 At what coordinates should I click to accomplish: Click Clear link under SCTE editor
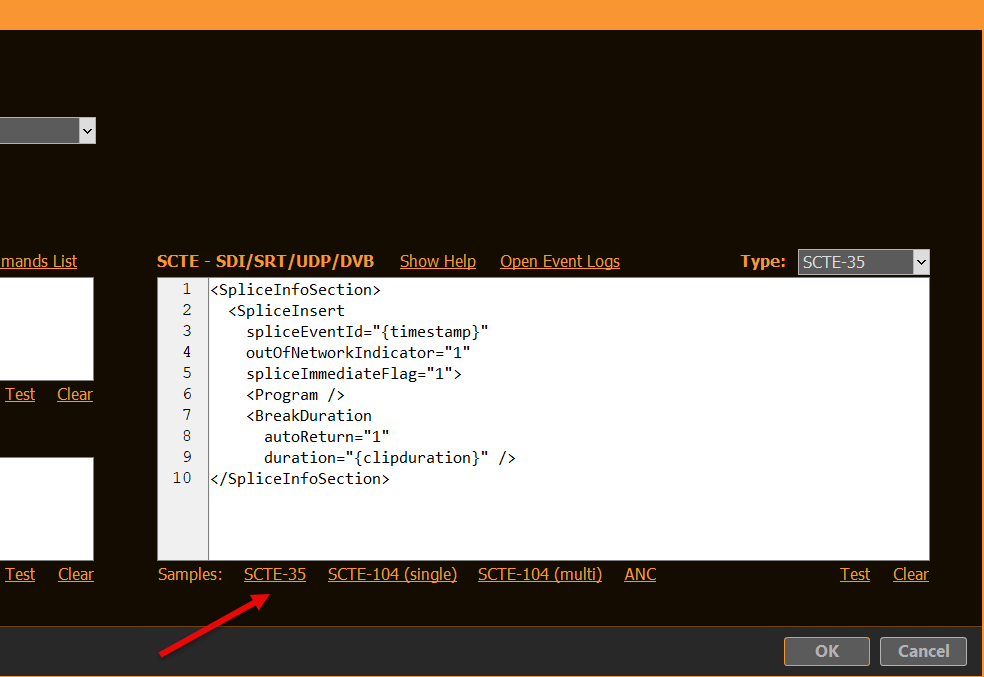click(911, 574)
